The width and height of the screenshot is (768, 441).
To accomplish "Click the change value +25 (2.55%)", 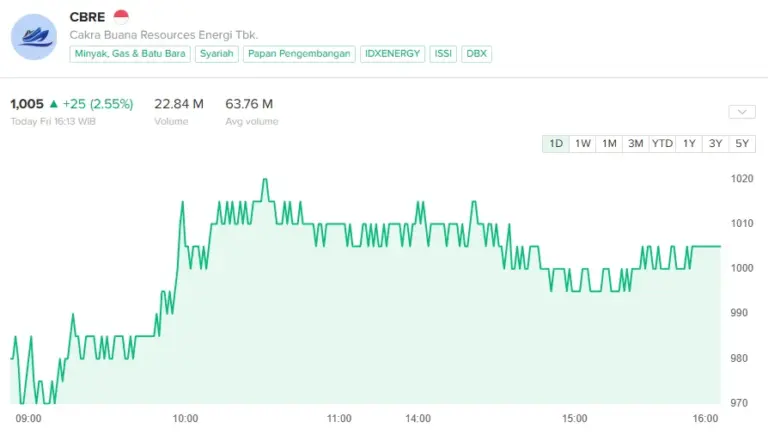I will coord(98,104).
